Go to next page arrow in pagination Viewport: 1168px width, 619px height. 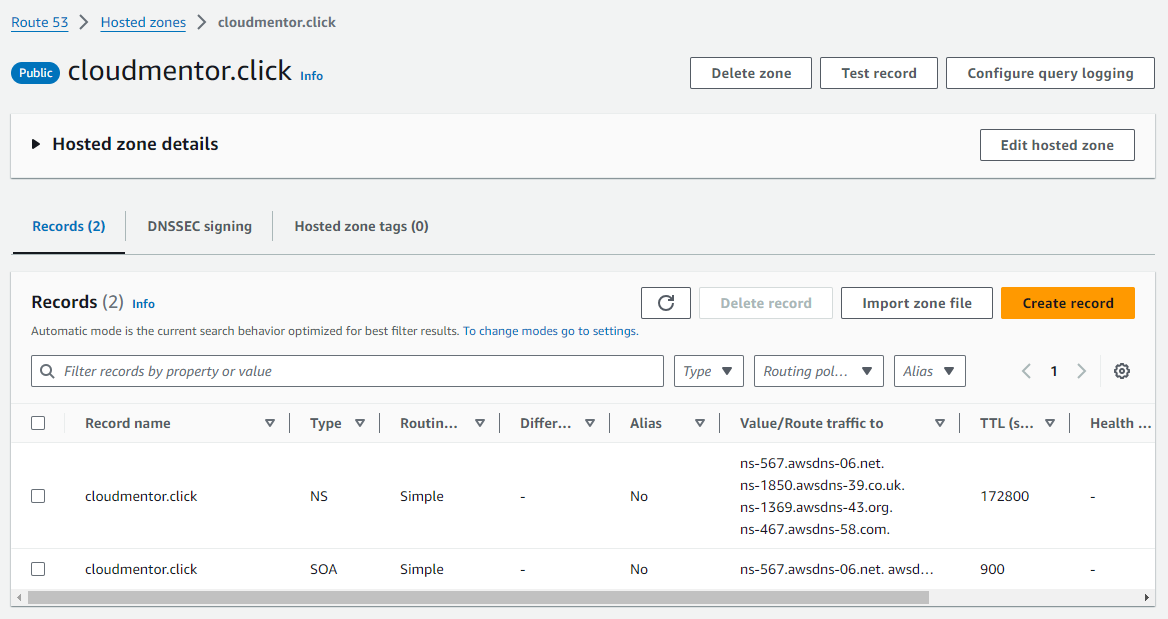click(x=1081, y=371)
